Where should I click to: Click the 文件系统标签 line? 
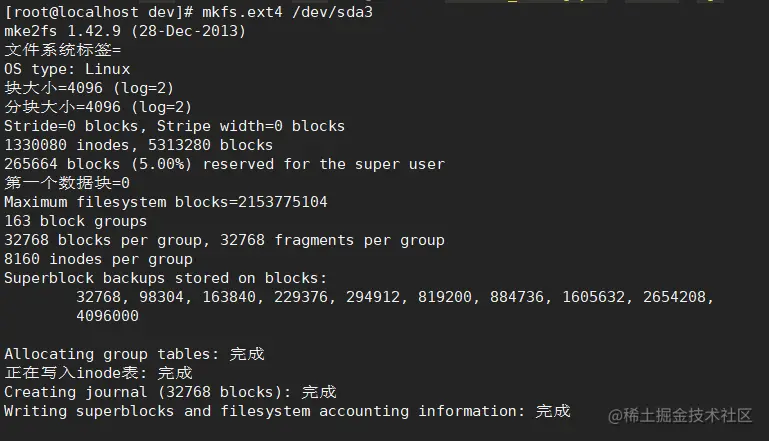coord(62,50)
